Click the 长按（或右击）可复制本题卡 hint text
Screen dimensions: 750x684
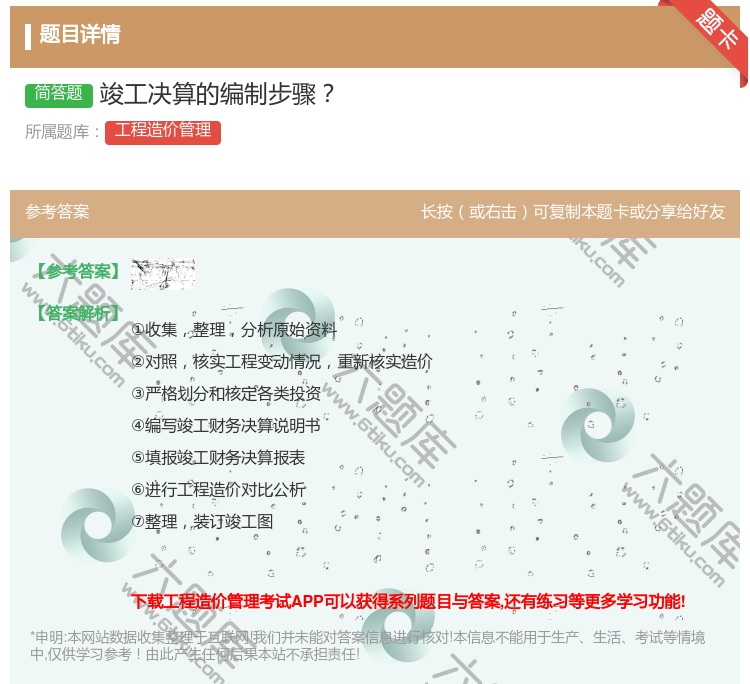pos(573,212)
